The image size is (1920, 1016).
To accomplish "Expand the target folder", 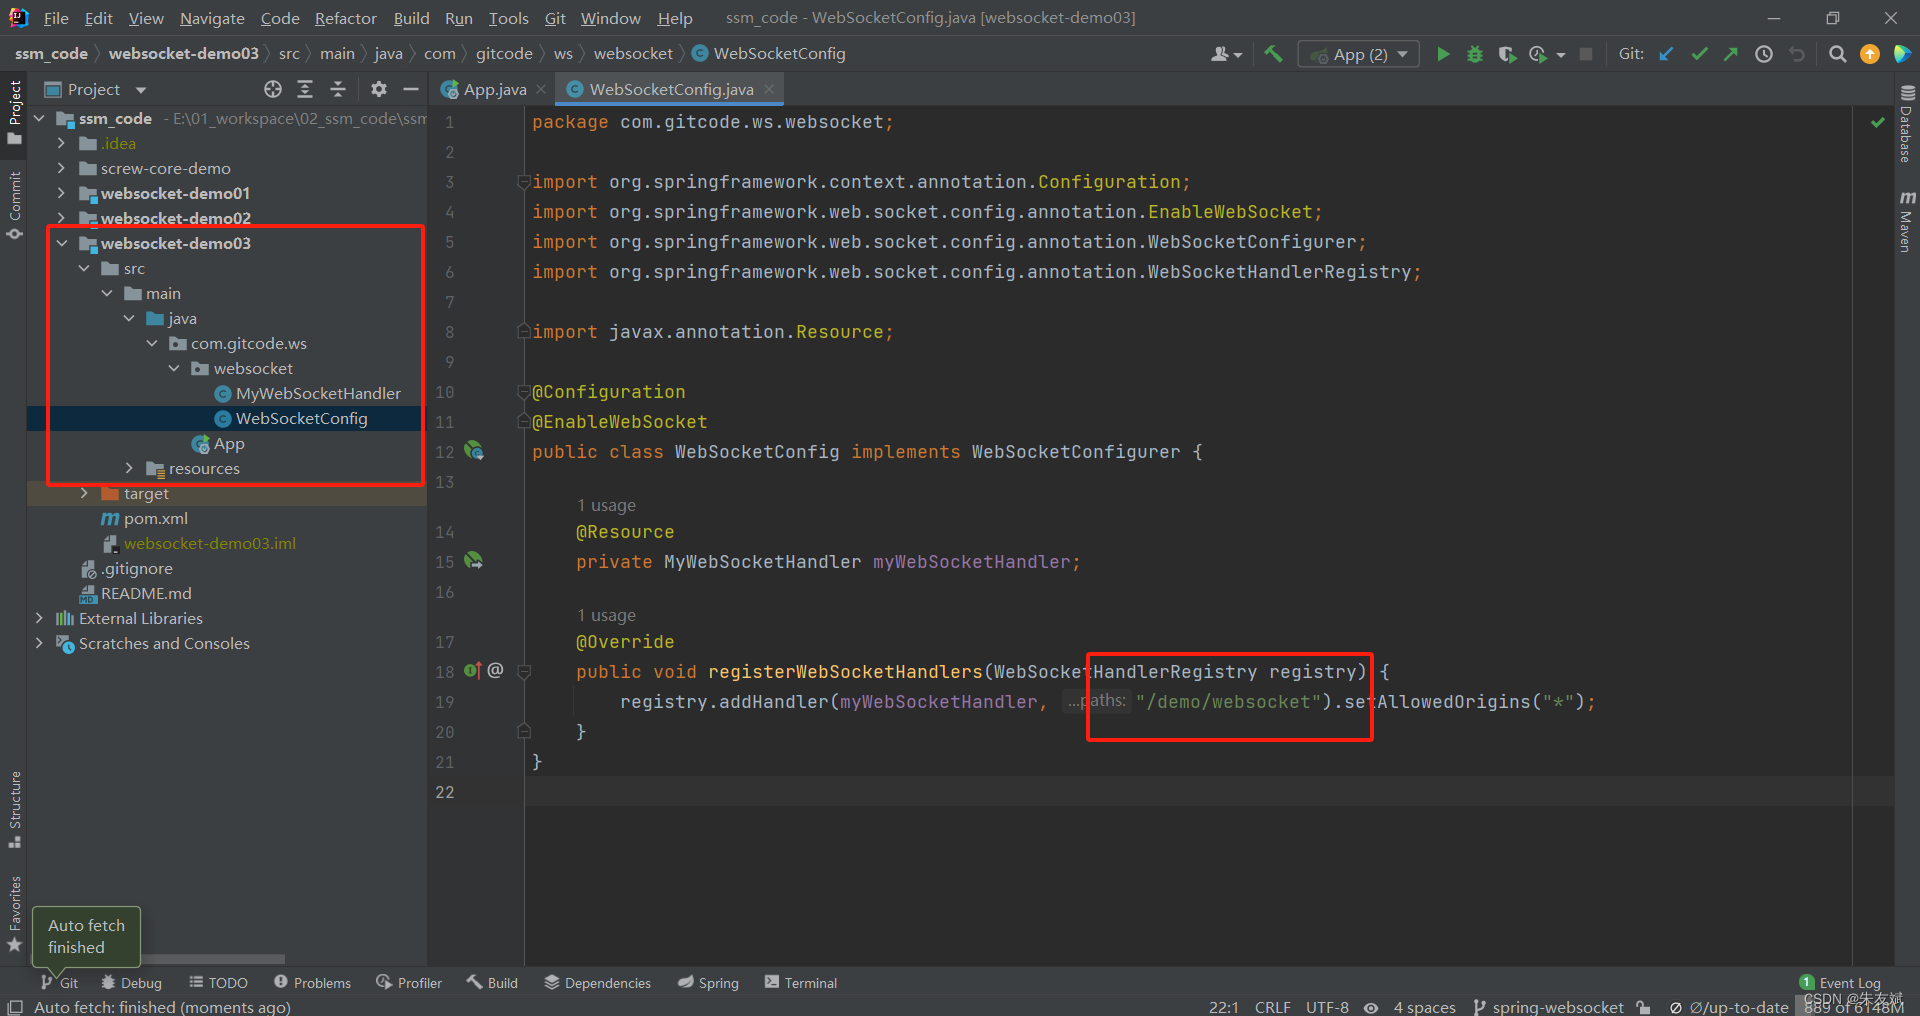I will pos(84,493).
